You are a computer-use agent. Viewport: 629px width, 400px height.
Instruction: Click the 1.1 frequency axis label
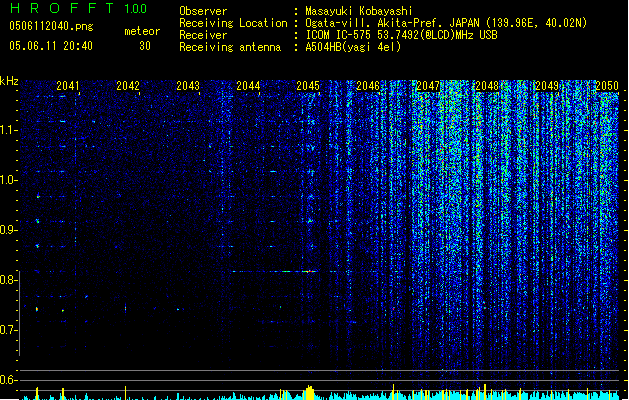[x=9, y=130]
